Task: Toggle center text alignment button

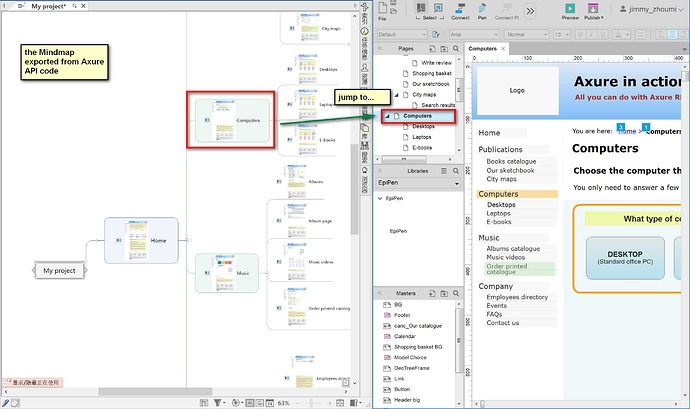Action: pos(672,34)
